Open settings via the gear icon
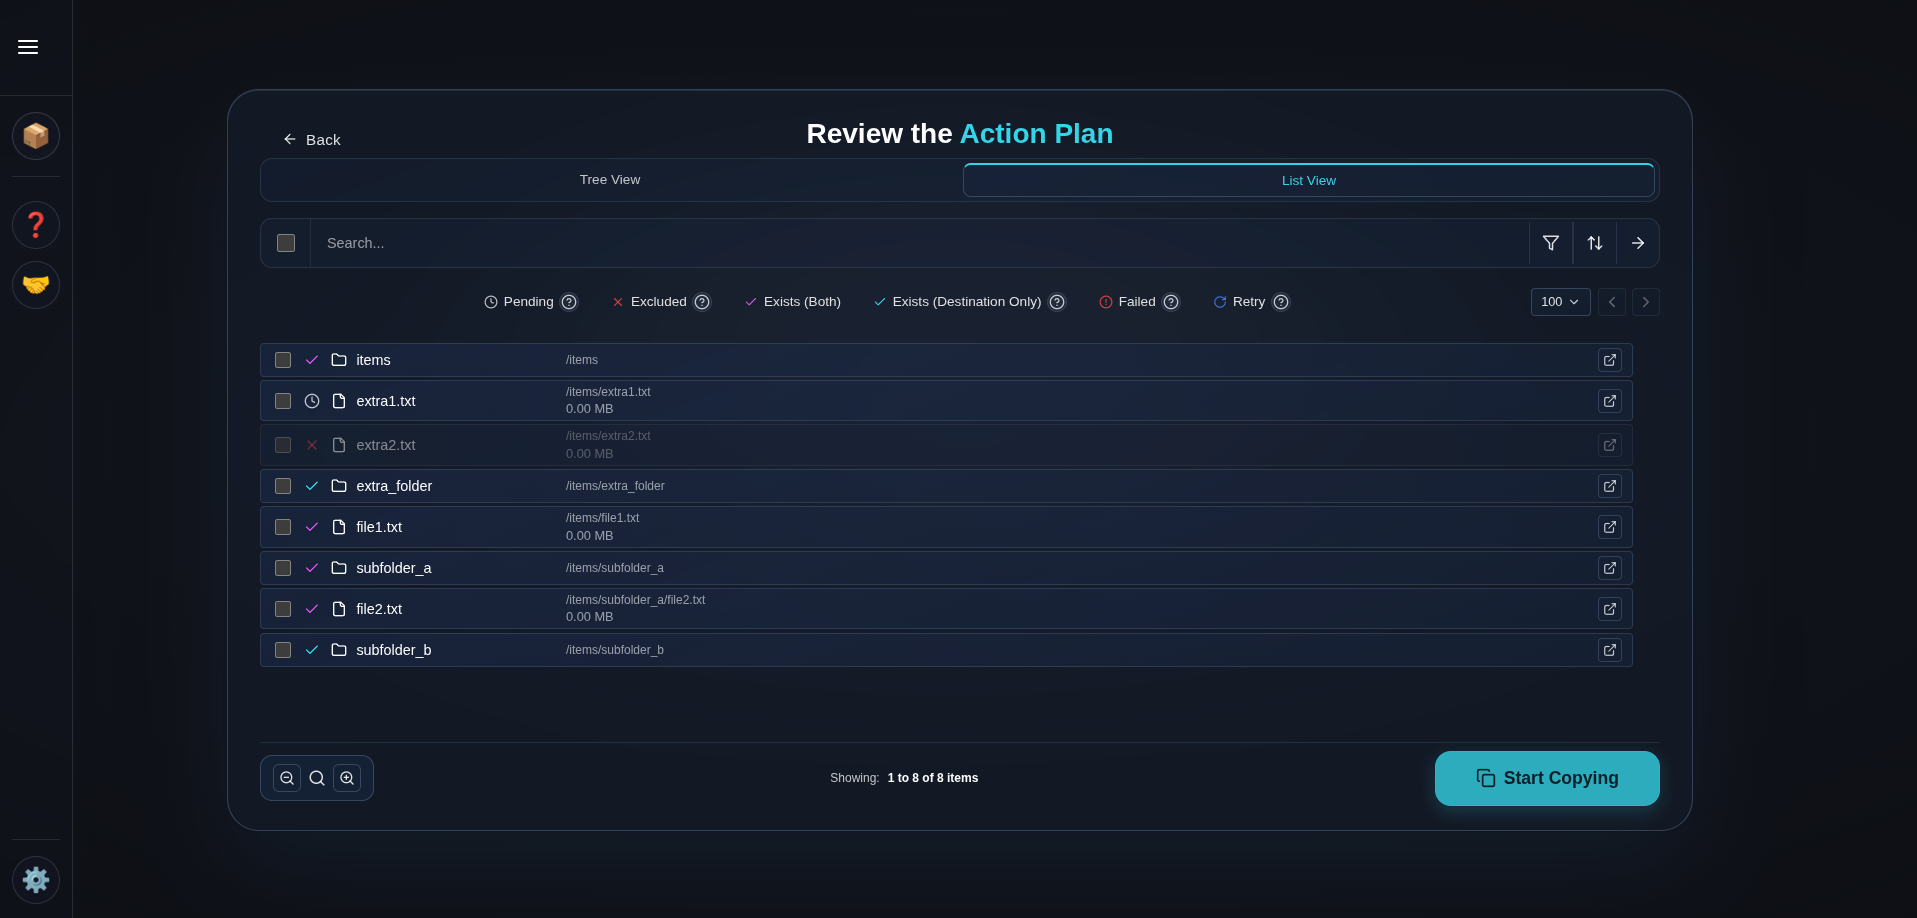This screenshot has width=1917, height=918. coord(36,880)
